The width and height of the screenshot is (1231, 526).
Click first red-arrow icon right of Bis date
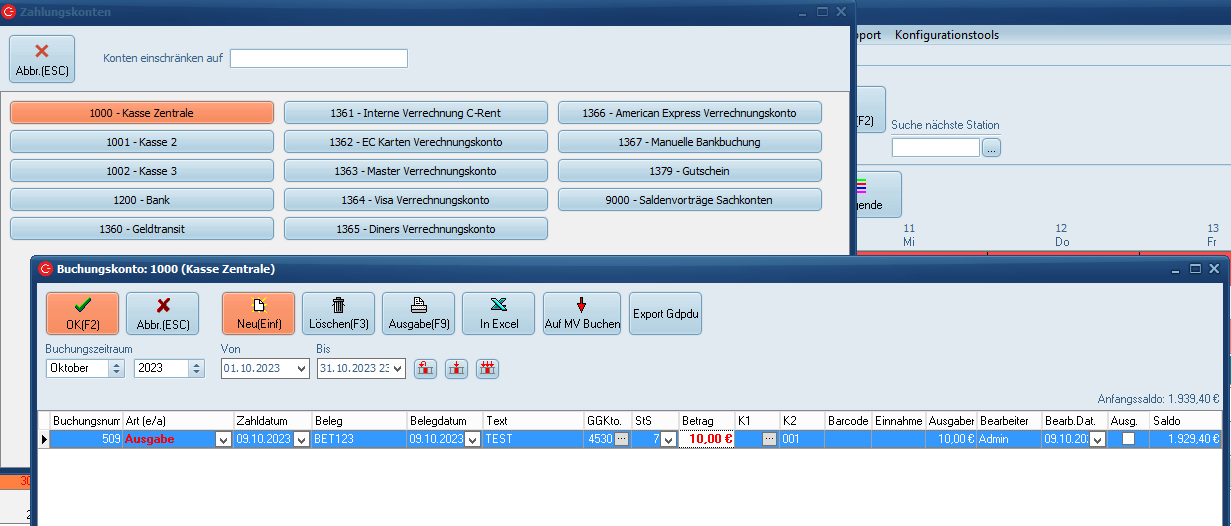(425, 368)
